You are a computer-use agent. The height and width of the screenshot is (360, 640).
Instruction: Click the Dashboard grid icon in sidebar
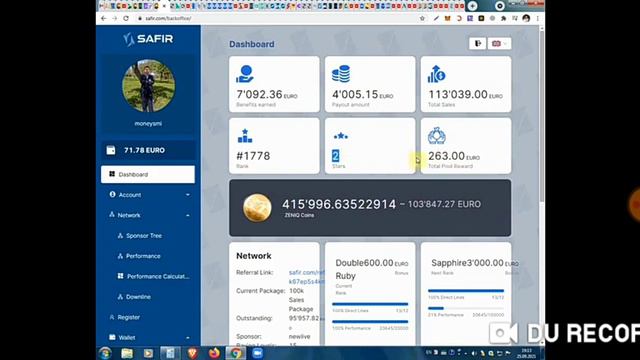(112, 174)
